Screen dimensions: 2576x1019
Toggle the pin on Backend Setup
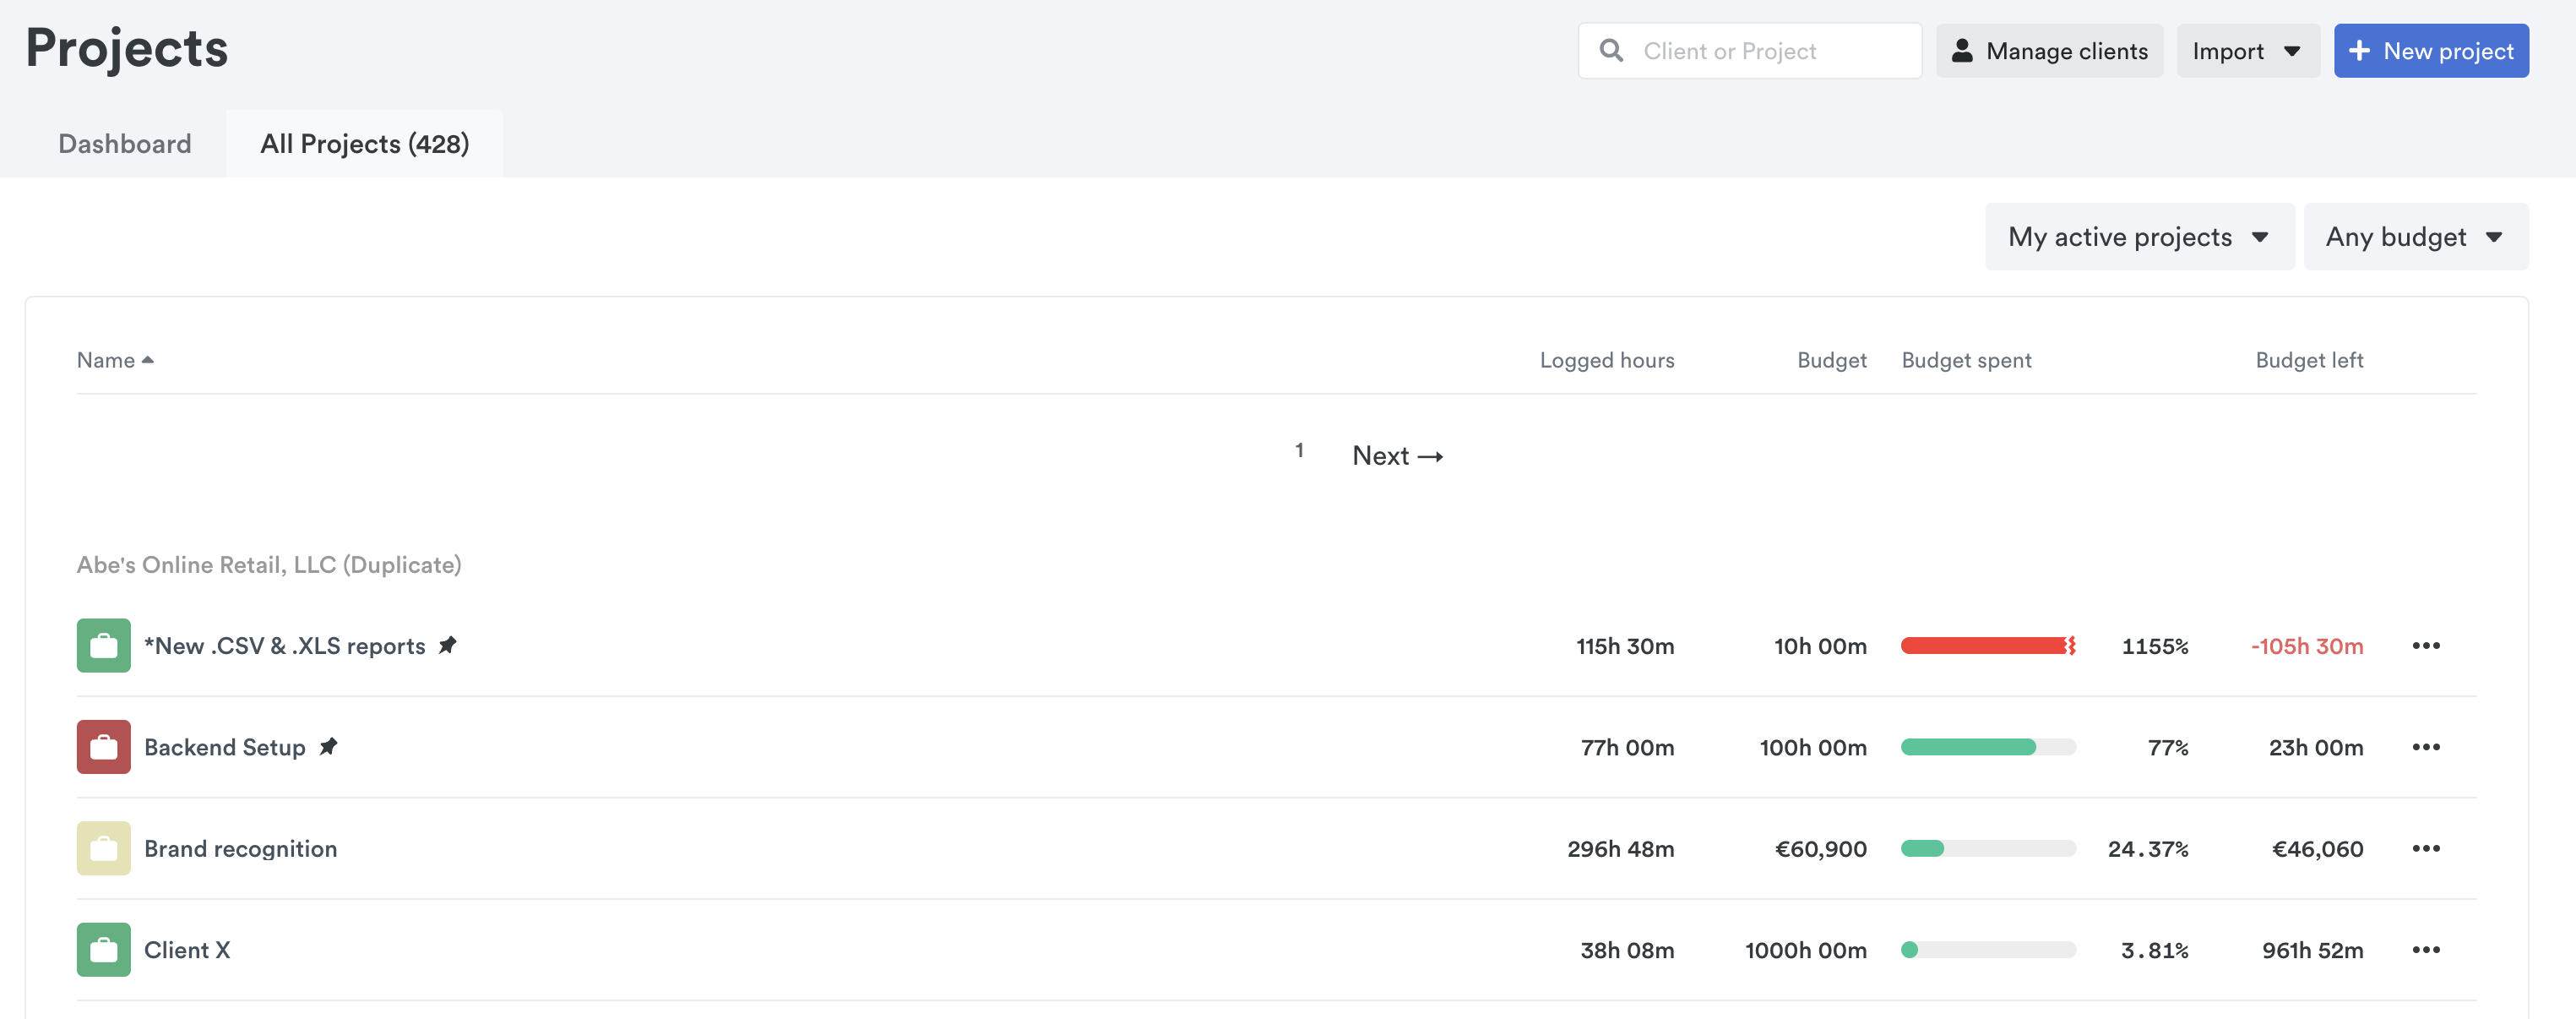328,746
